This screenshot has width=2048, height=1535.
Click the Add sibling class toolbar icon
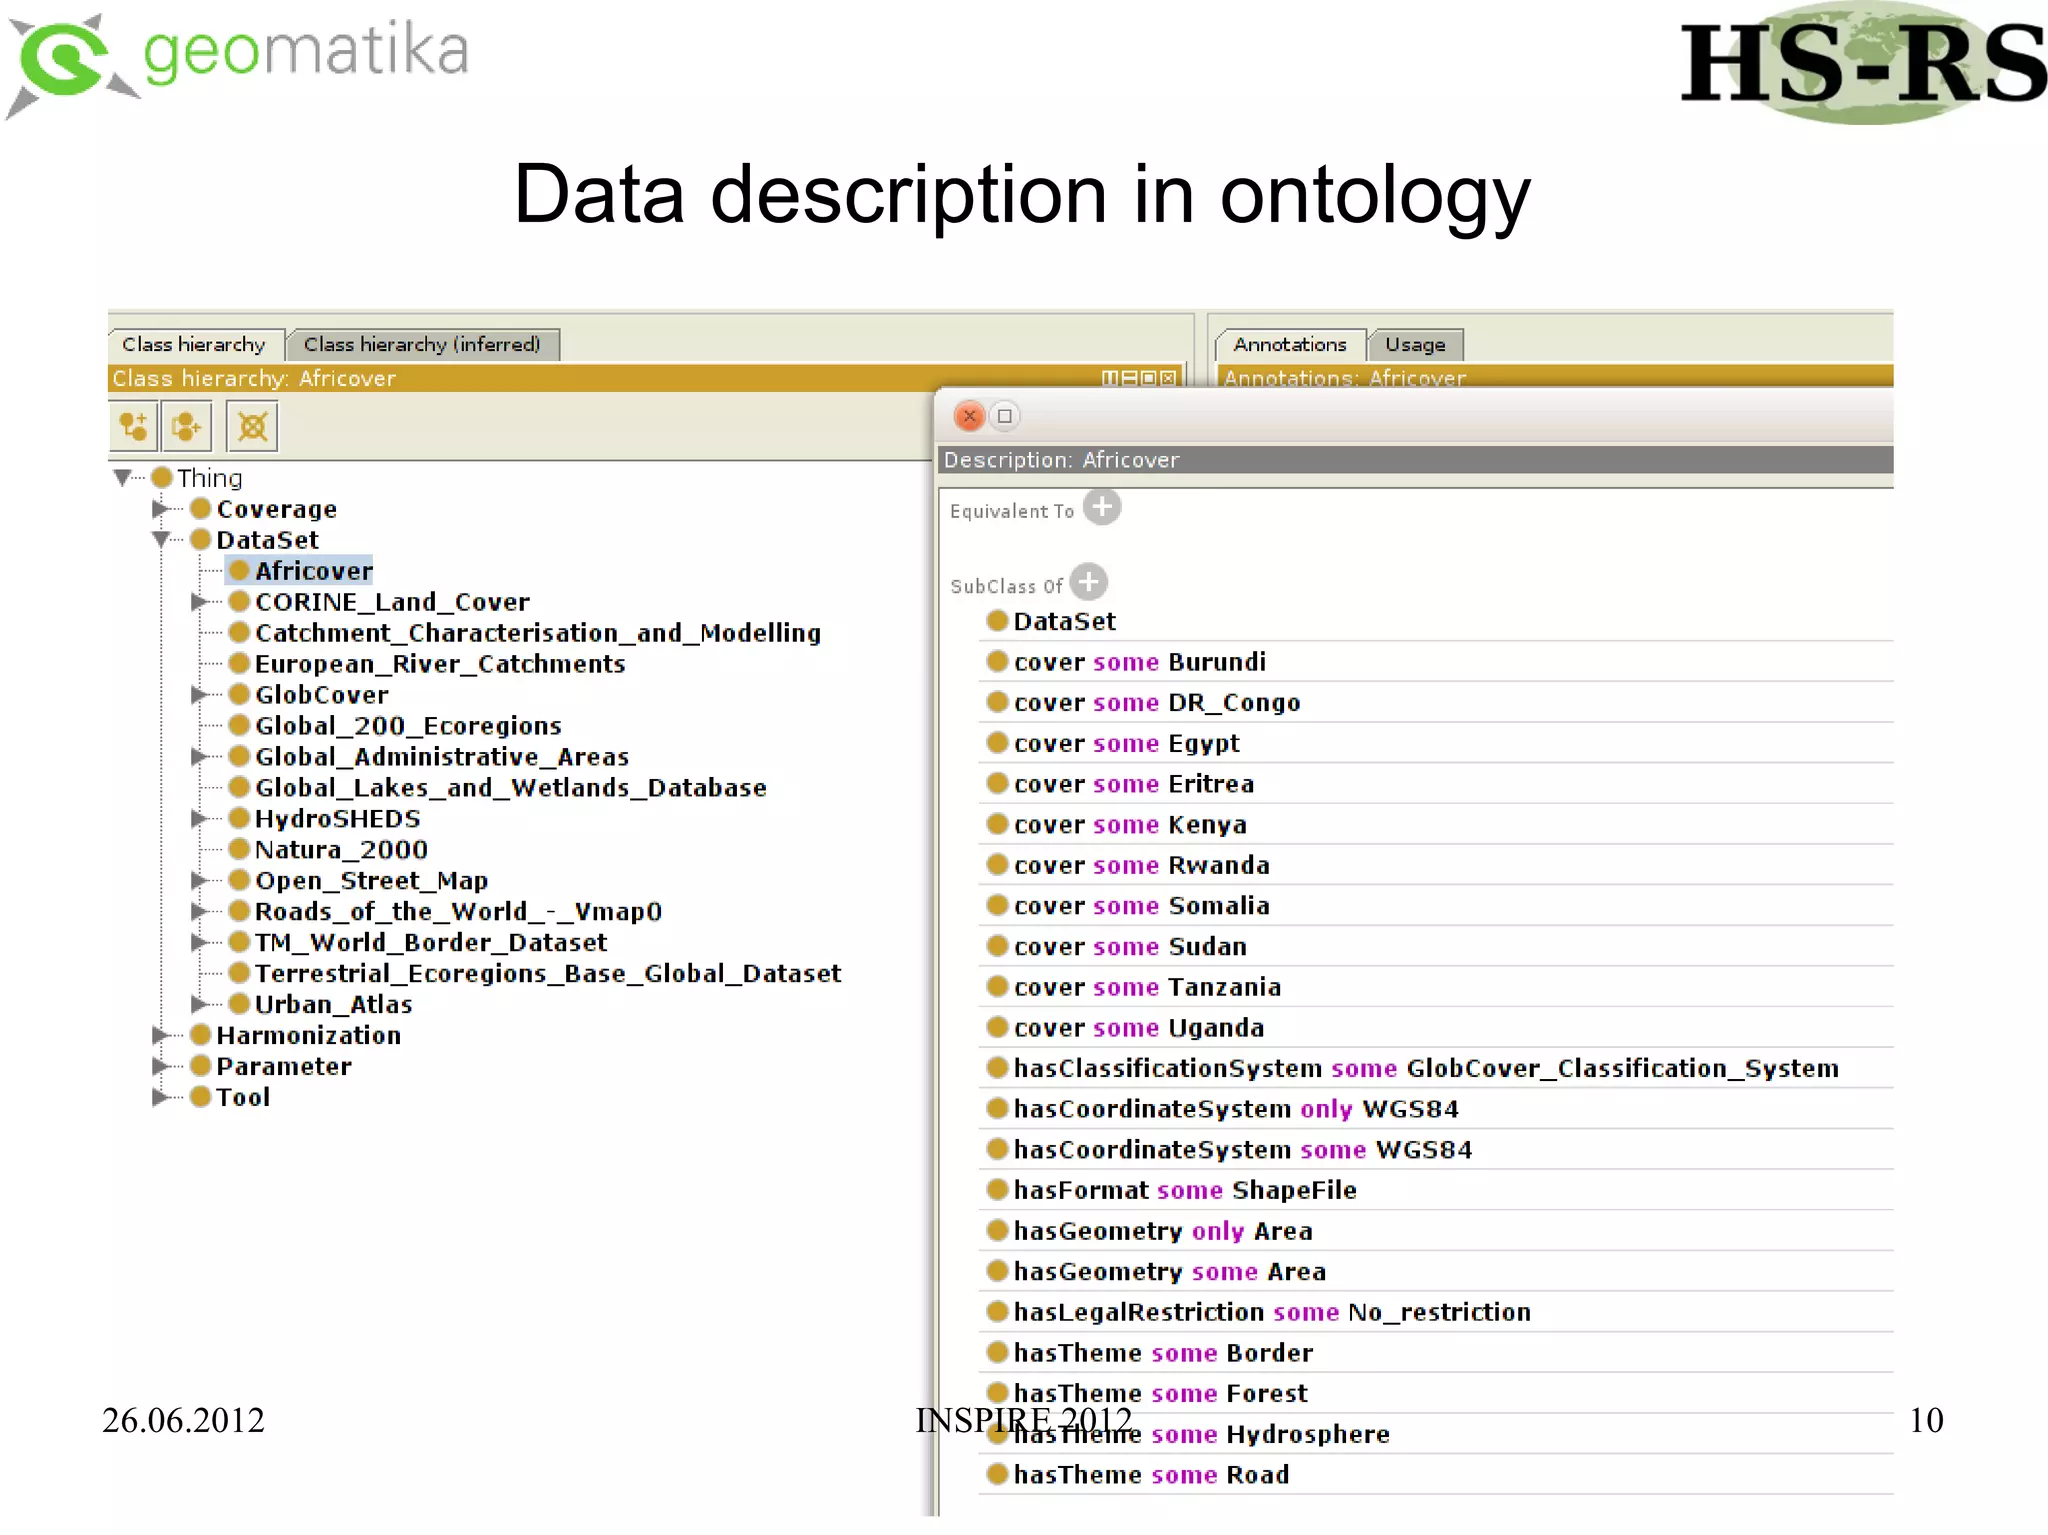186,427
